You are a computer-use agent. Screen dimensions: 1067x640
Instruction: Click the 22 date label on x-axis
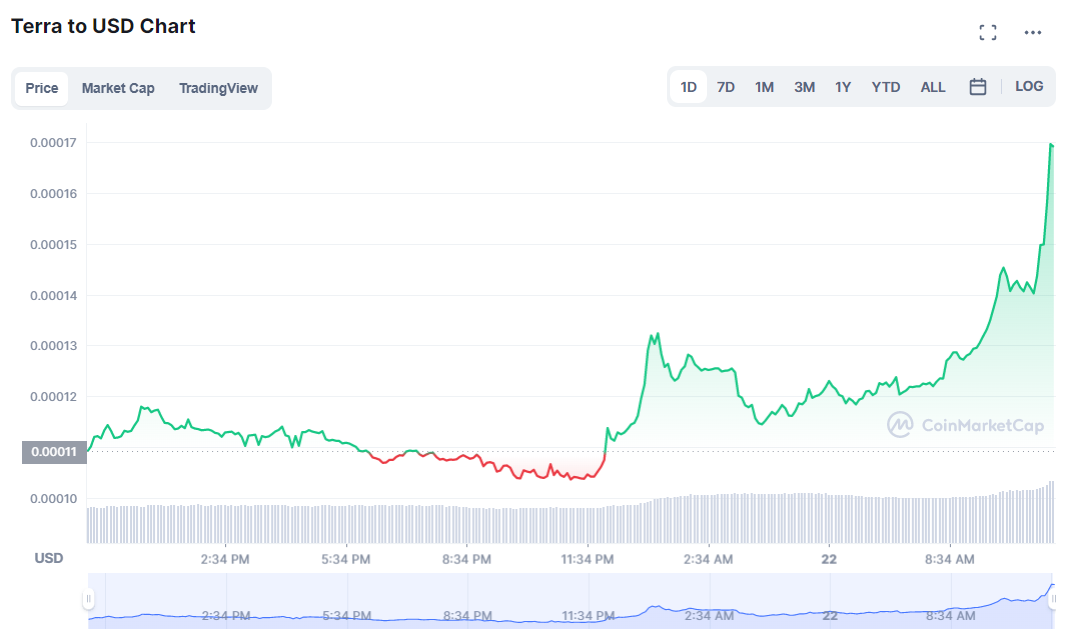pyautogui.click(x=829, y=560)
